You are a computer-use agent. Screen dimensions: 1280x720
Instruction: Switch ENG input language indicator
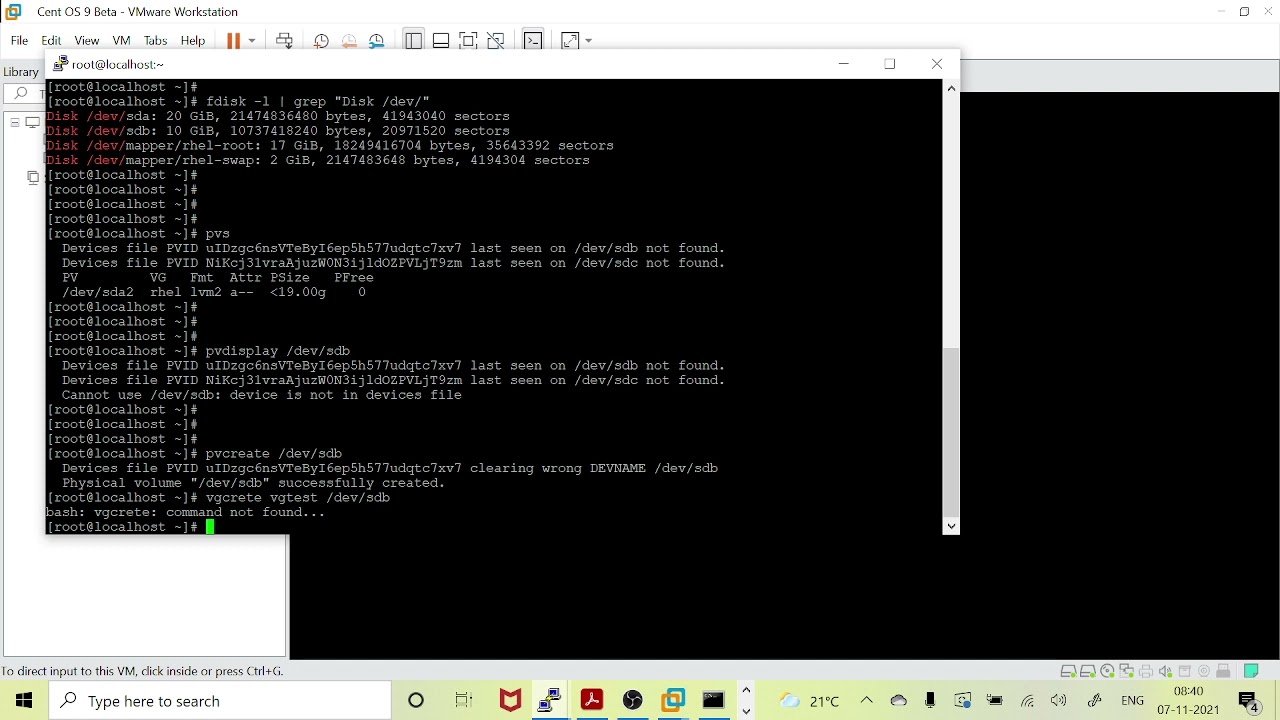click(1133, 701)
